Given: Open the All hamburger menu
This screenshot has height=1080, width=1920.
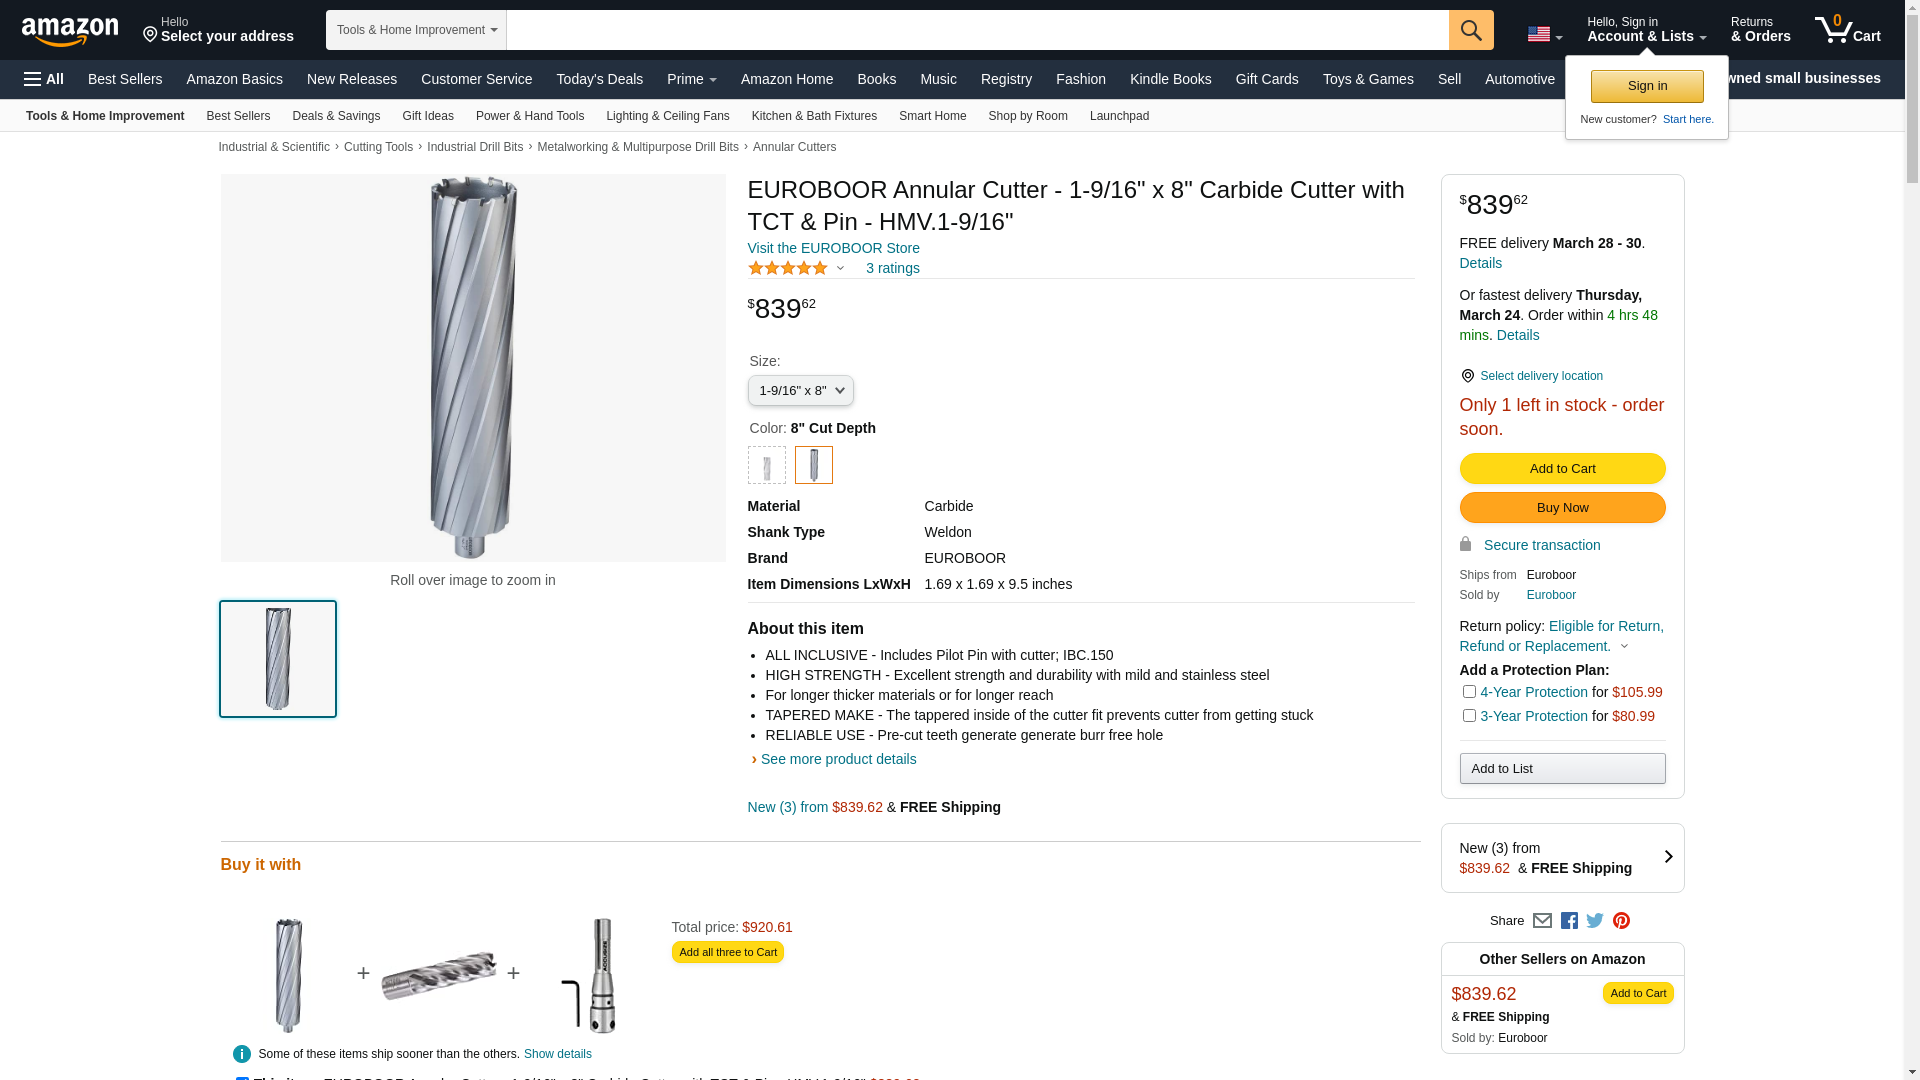Looking at the screenshot, I should (44, 79).
